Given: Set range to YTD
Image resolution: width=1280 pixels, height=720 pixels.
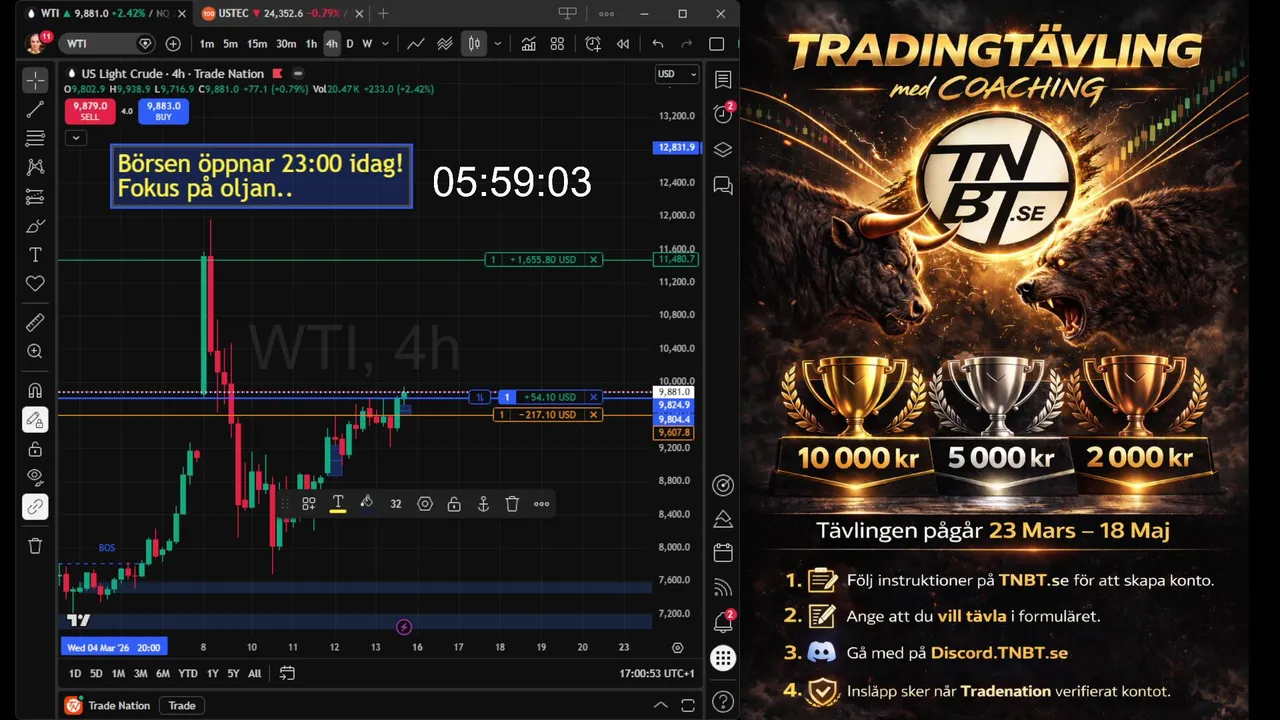Looking at the screenshot, I should (x=187, y=674).
